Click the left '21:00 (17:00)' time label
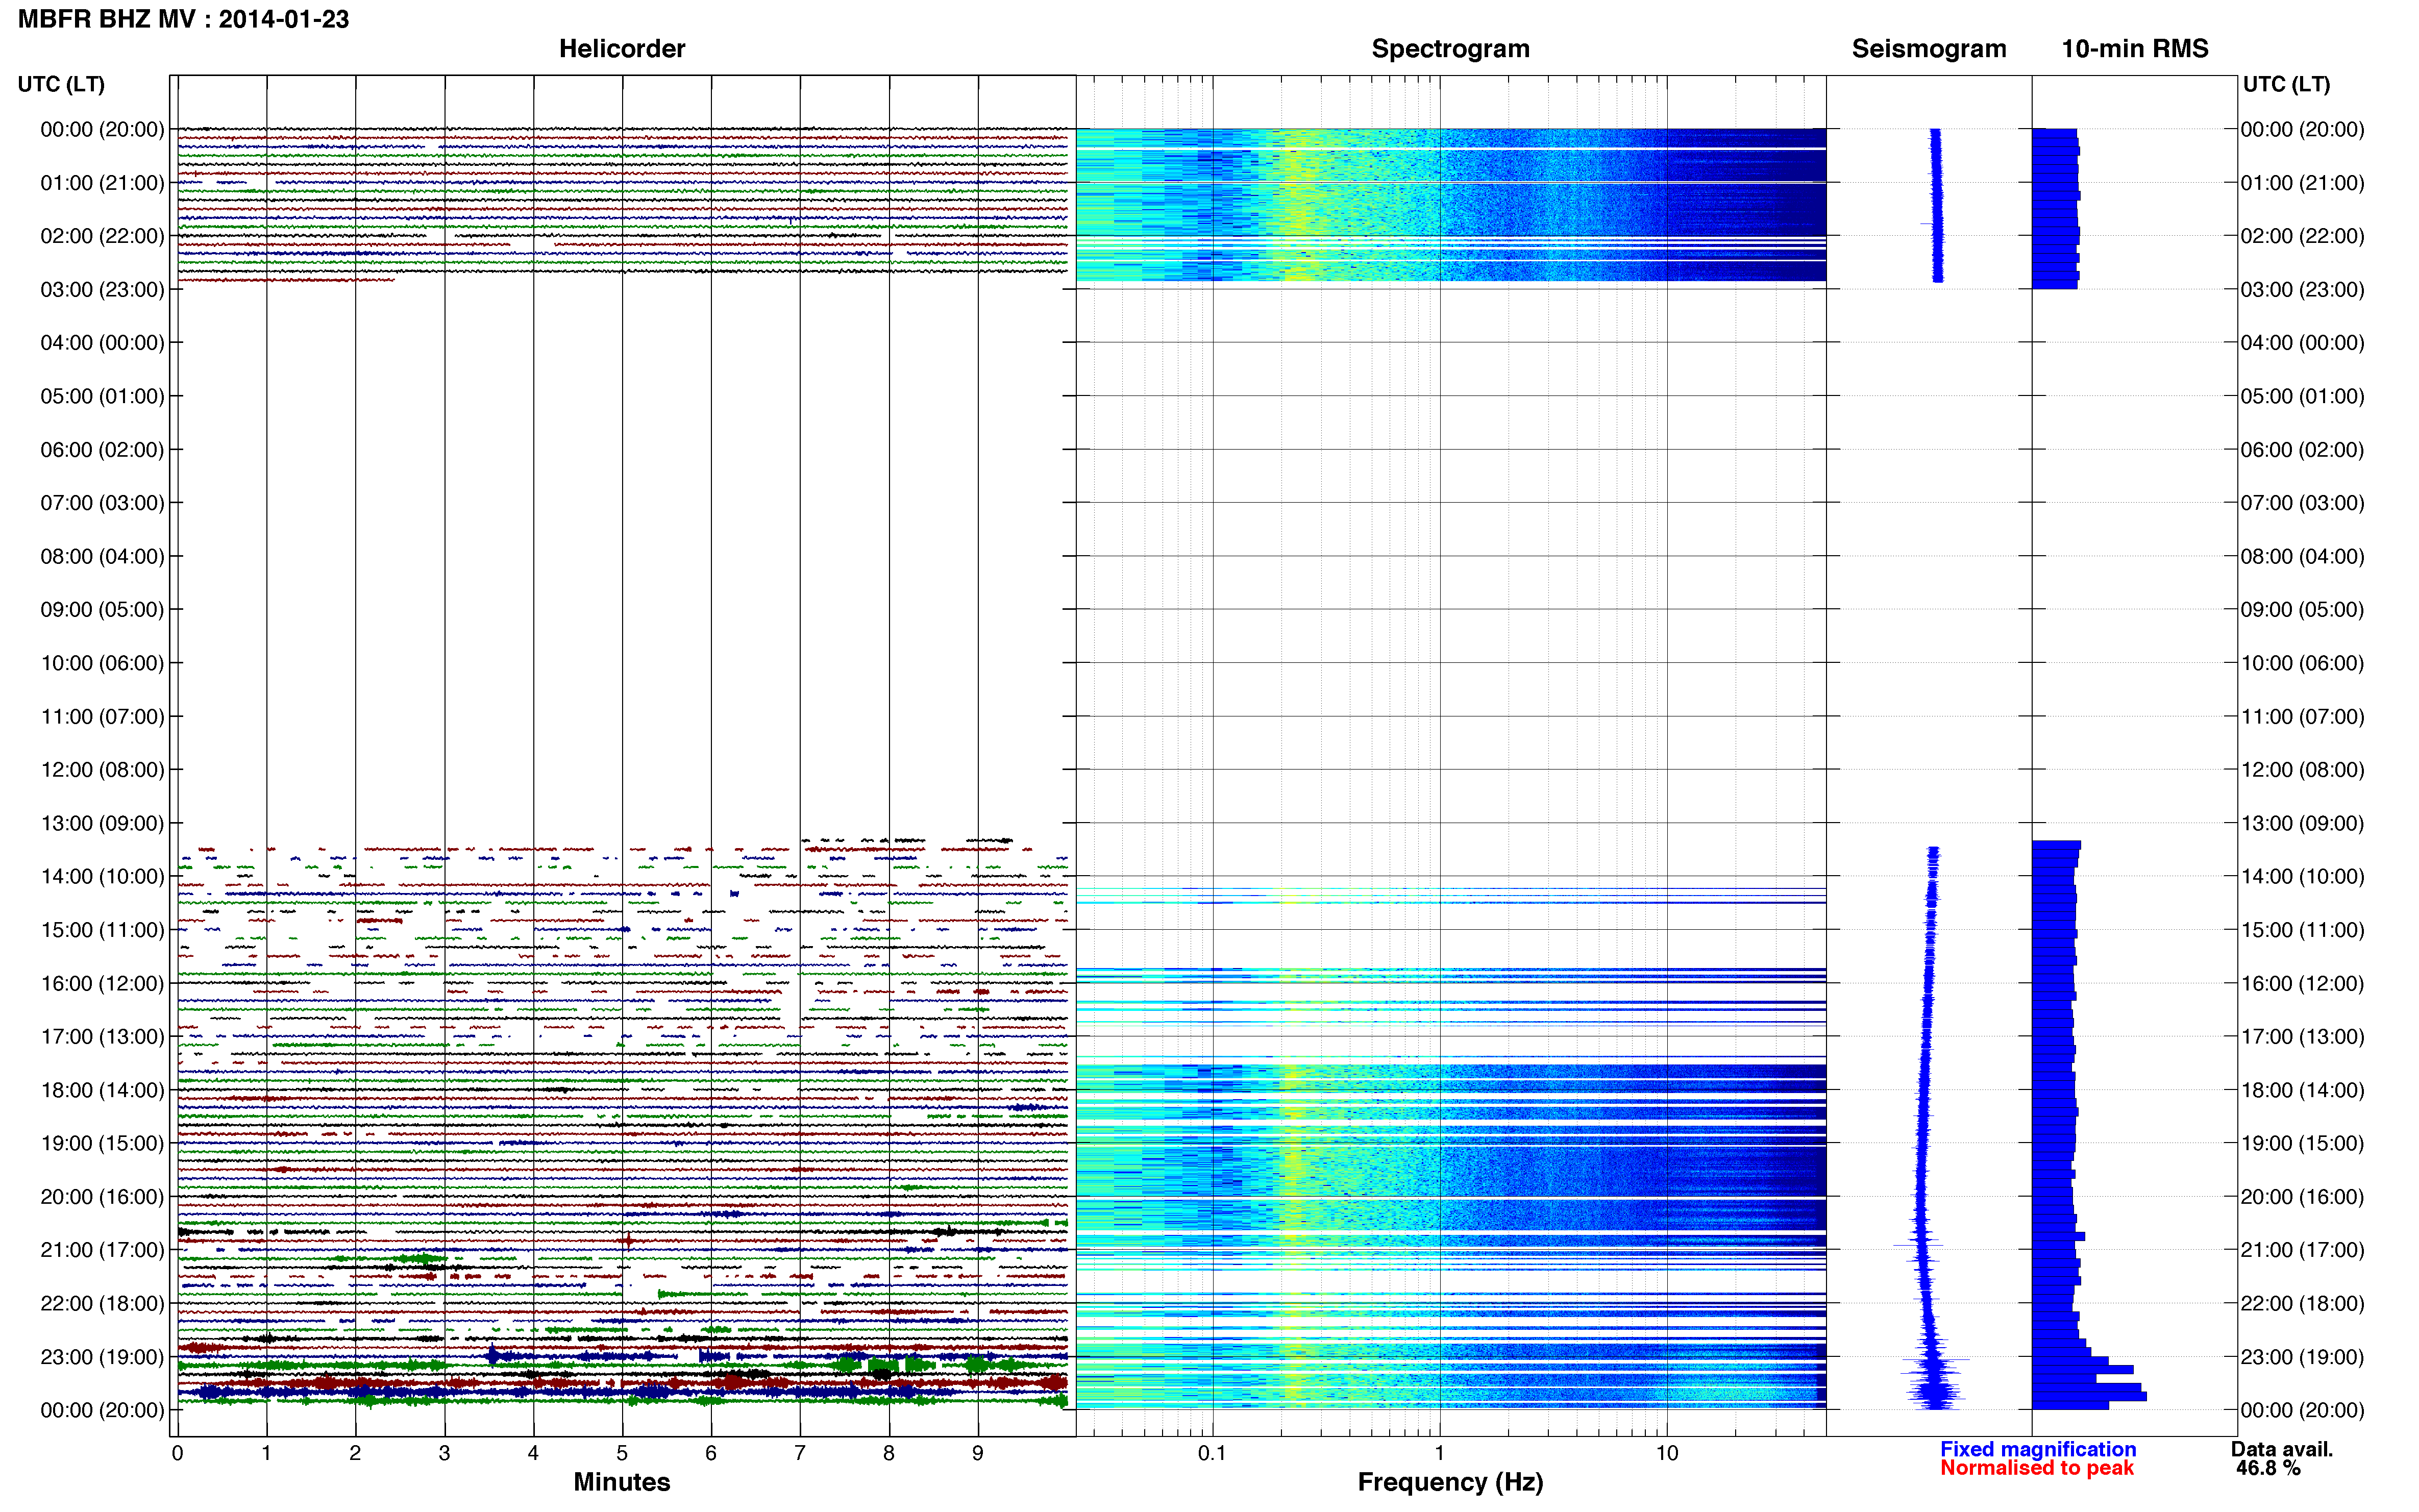Image resolution: width=2419 pixels, height=1512 pixels. (x=102, y=1250)
